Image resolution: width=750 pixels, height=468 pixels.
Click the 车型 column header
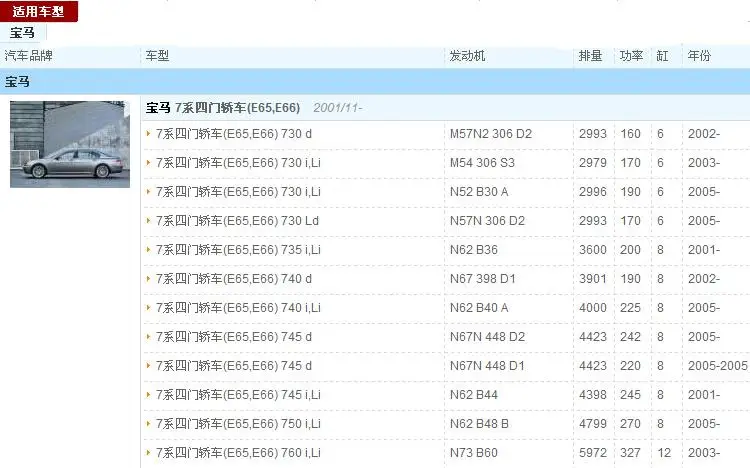tap(157, 56)
